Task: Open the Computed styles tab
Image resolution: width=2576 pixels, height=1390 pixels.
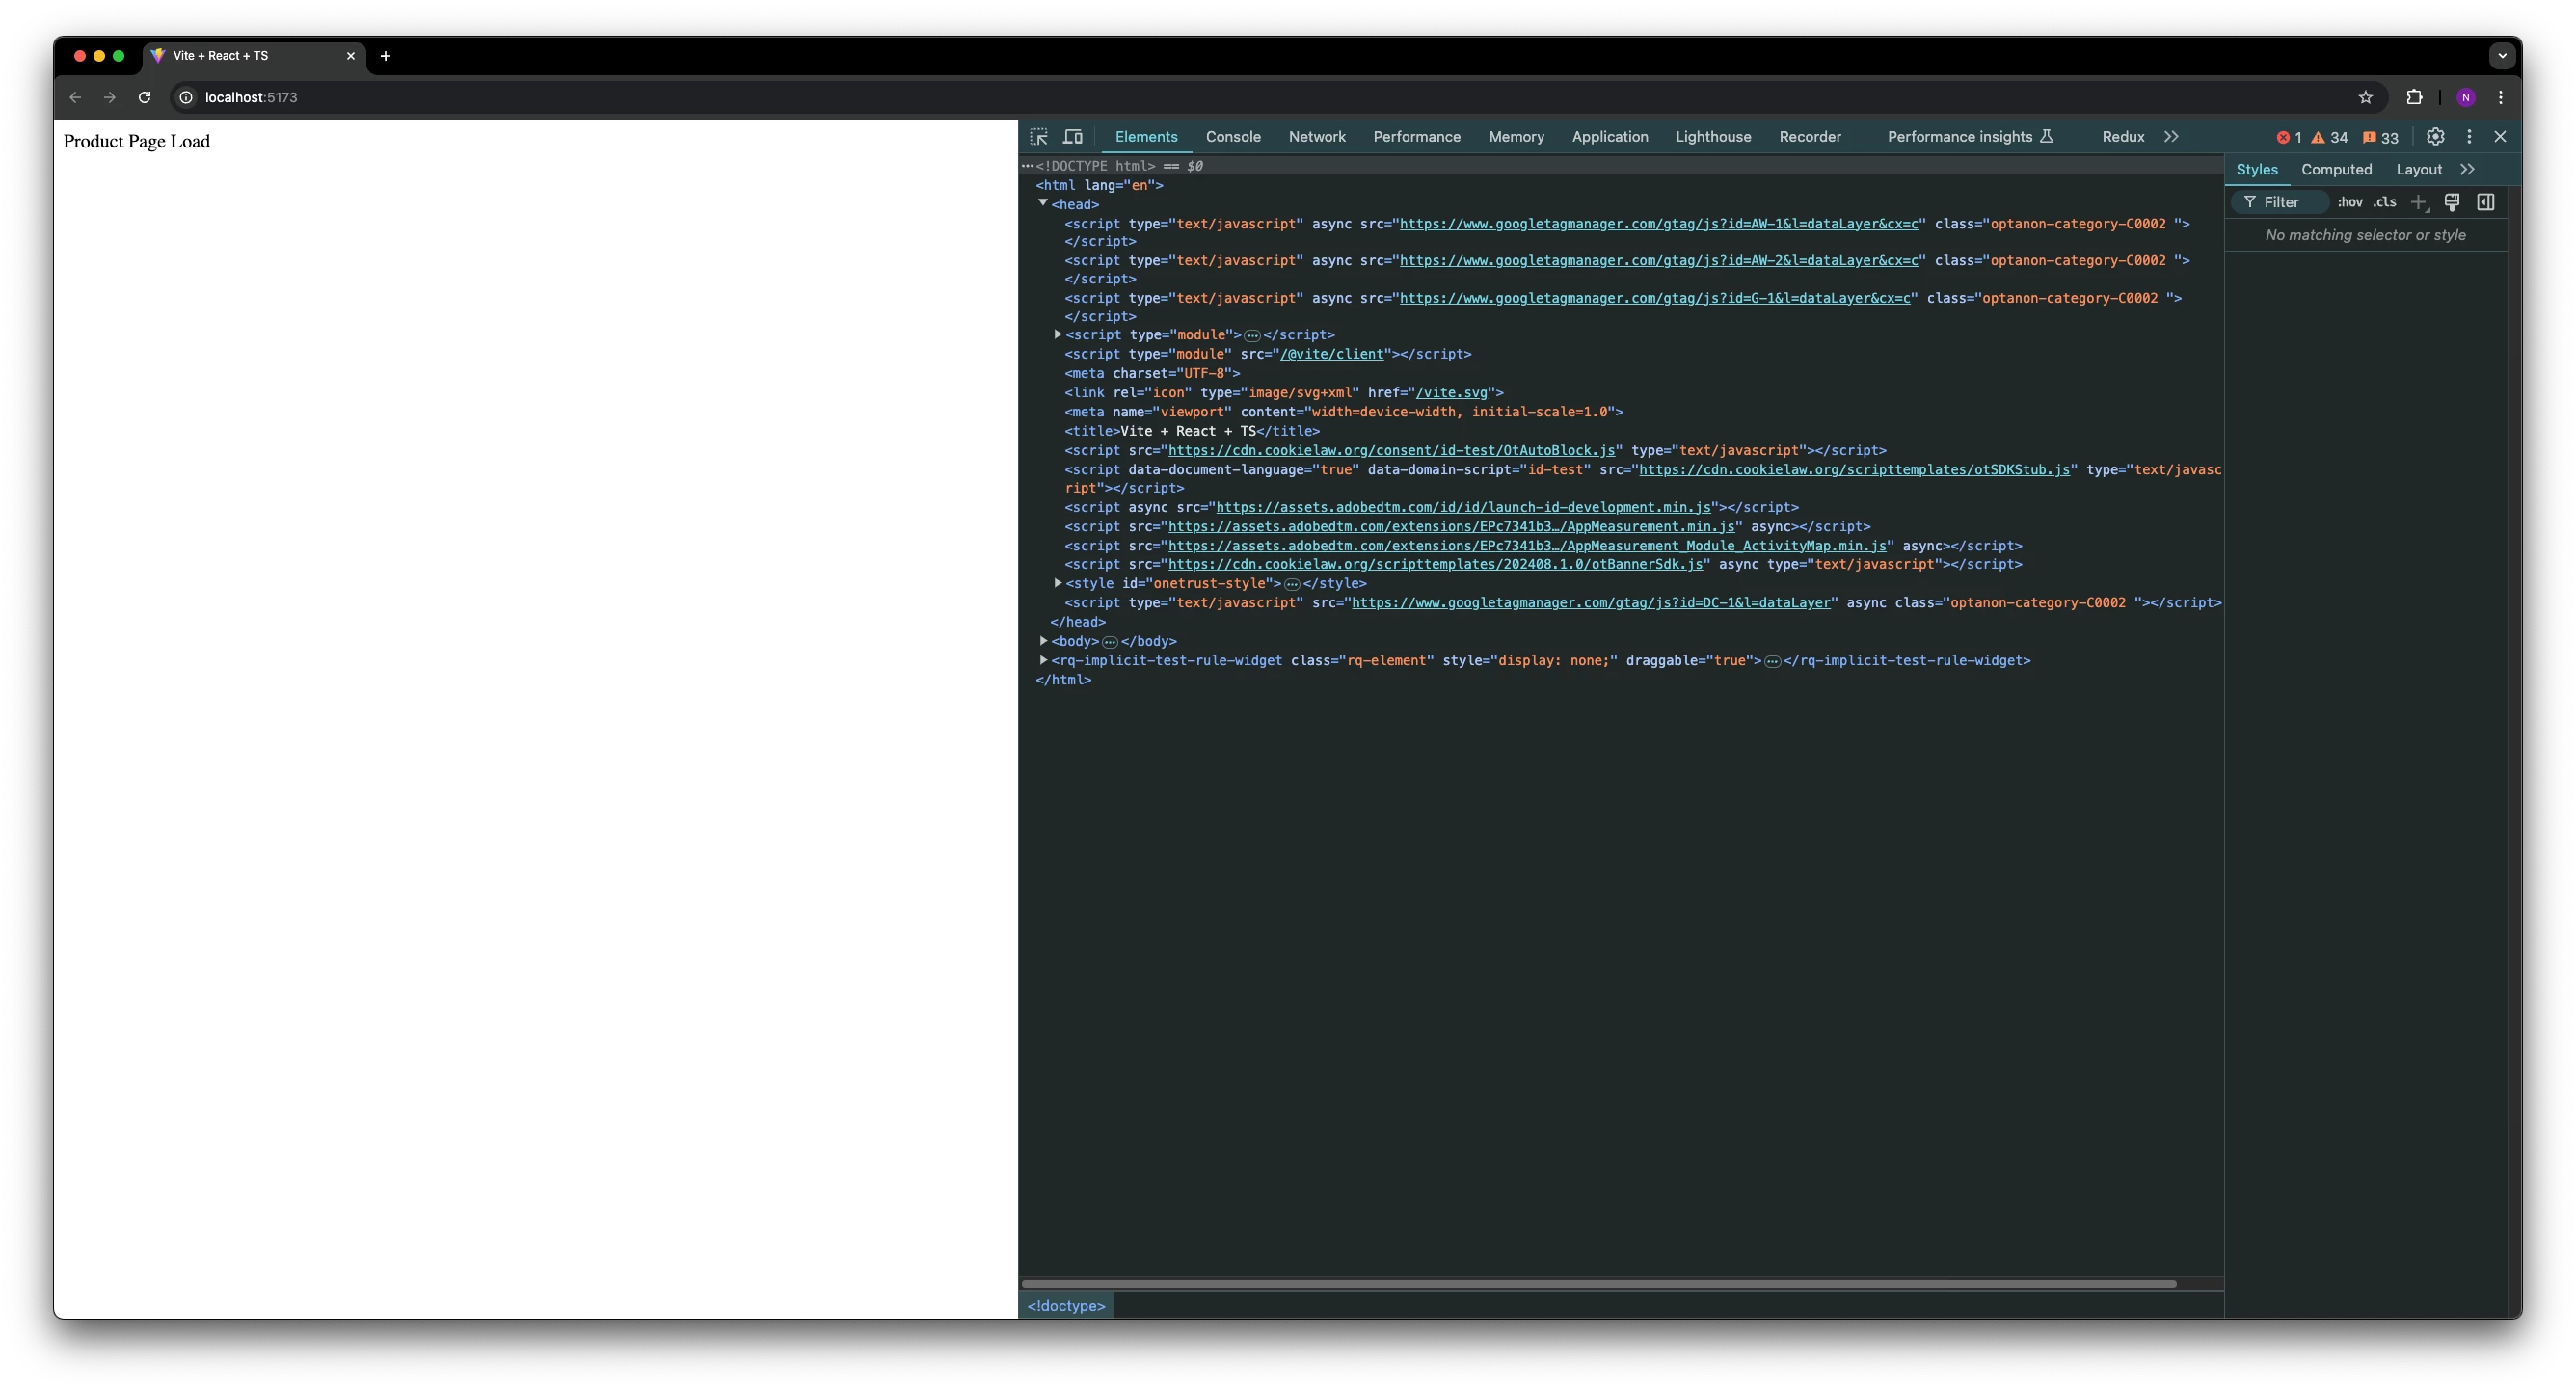Action: [2336, 170]
